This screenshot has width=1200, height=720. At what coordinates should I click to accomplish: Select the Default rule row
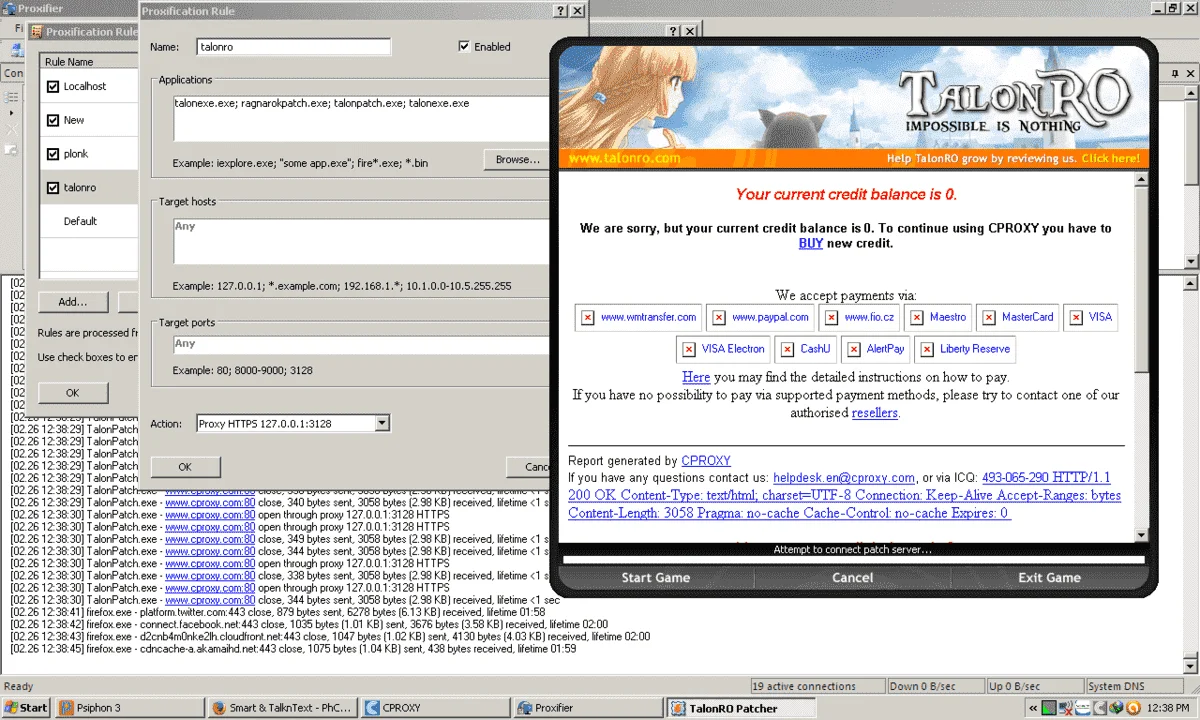tap(90, 221)
